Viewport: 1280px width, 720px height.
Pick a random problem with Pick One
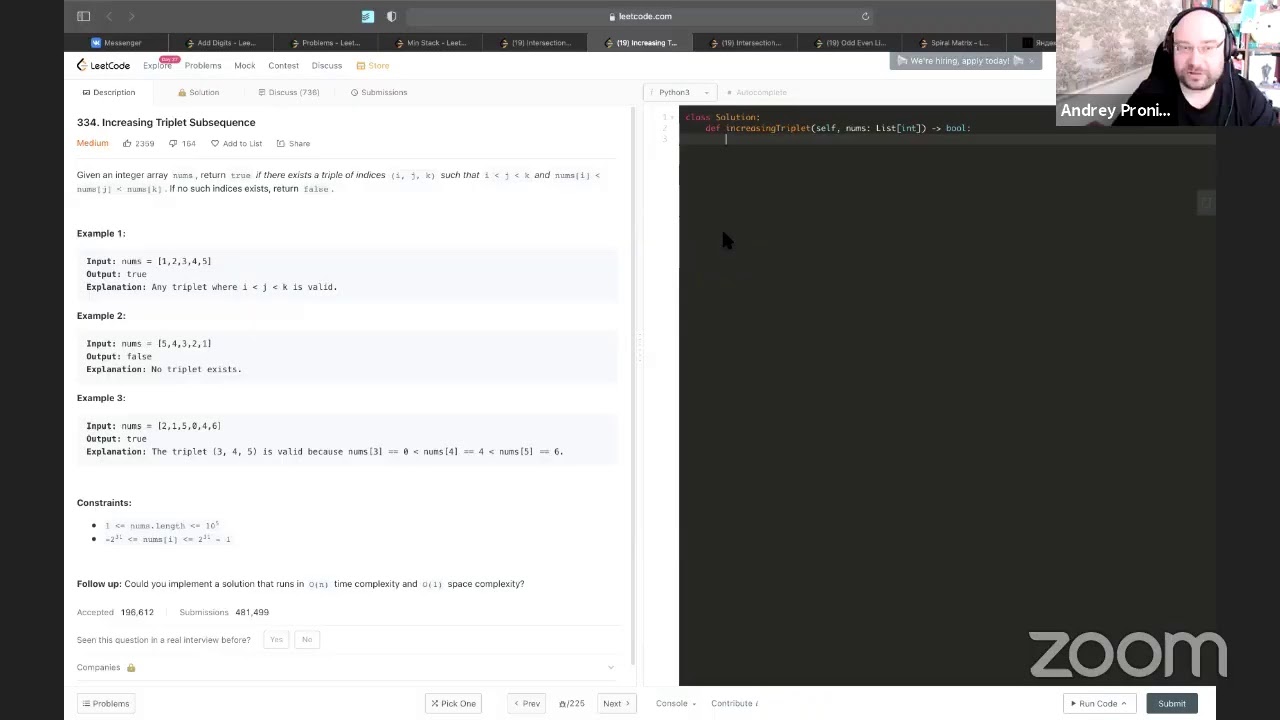(x=453, y=704)
